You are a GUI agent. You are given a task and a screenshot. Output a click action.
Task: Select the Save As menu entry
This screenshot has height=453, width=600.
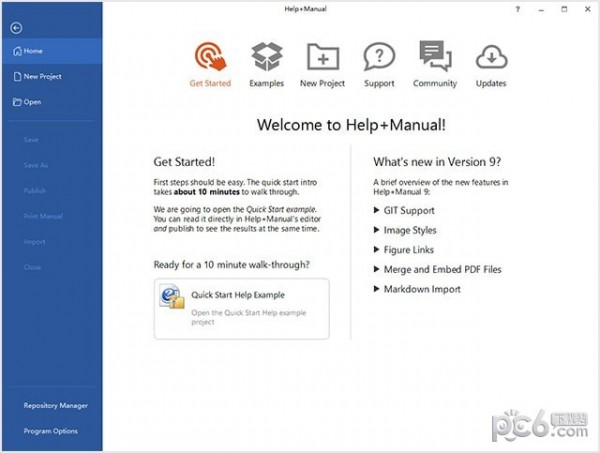click(36, 165)
